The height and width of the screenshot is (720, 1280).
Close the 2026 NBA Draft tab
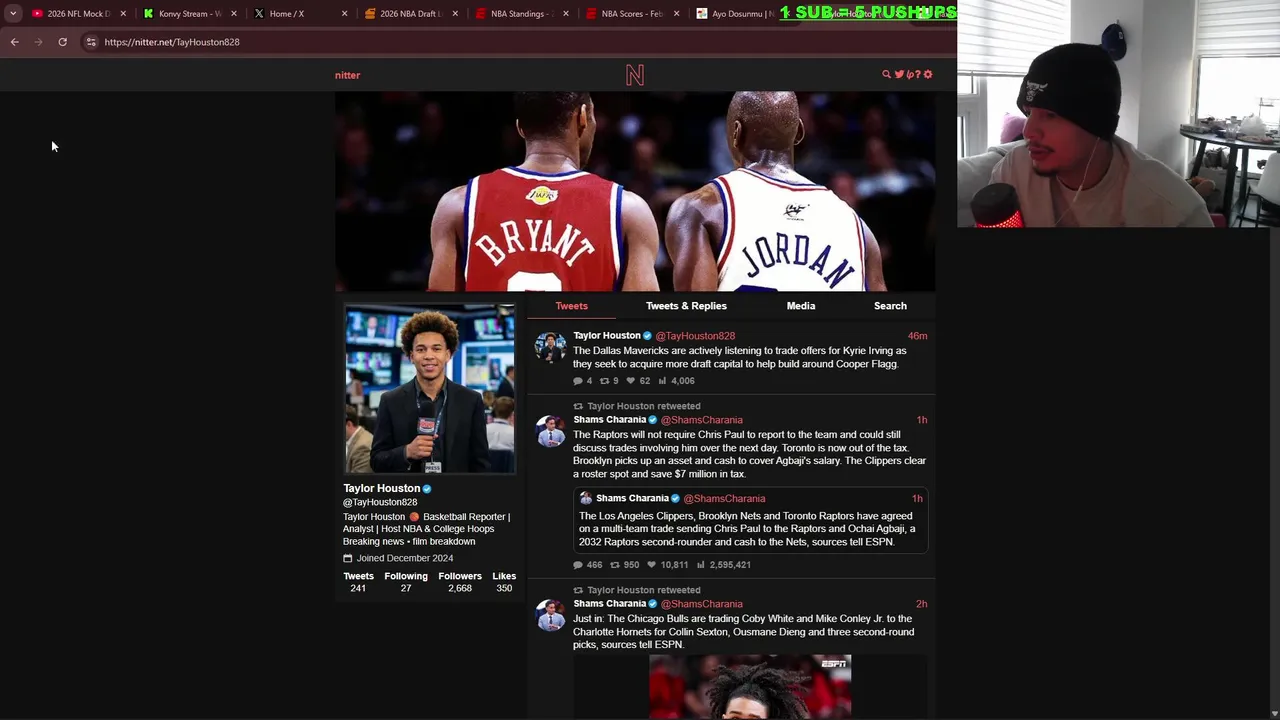[455, 14]
